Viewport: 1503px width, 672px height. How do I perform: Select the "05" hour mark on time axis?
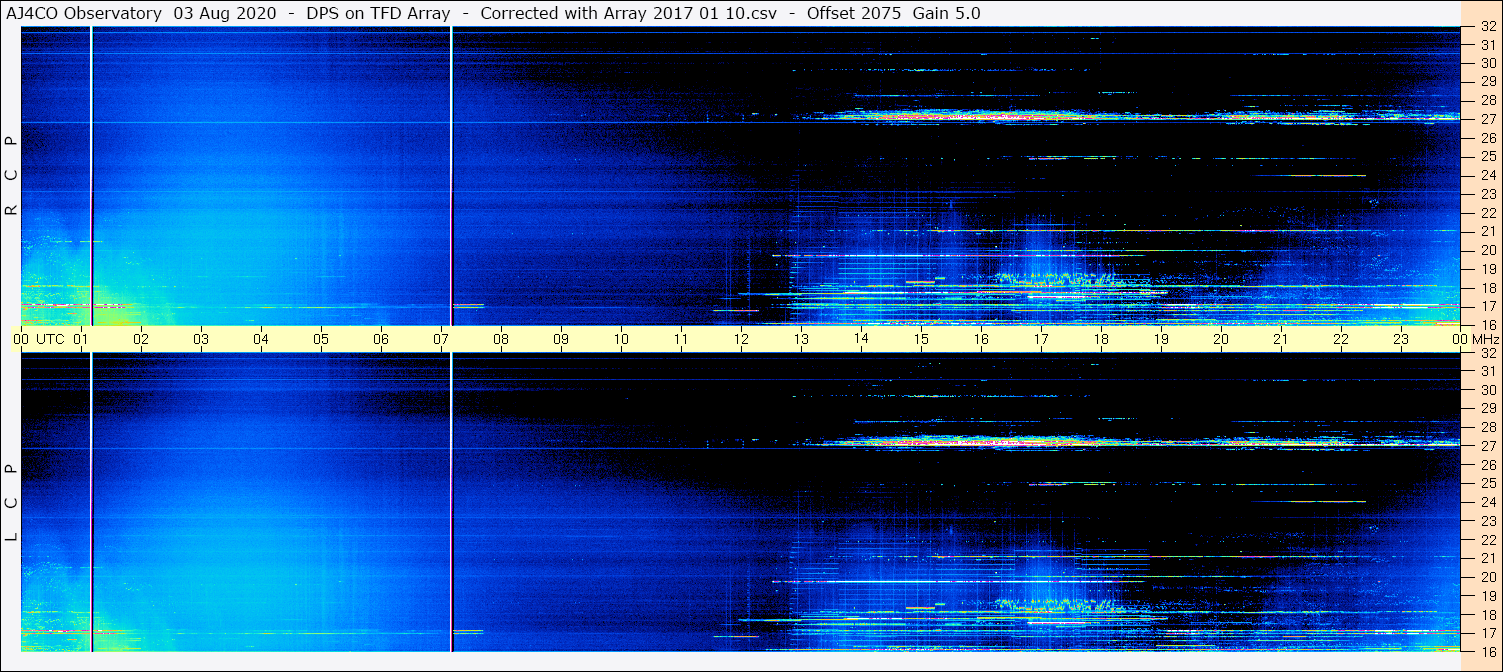point(321,339)
